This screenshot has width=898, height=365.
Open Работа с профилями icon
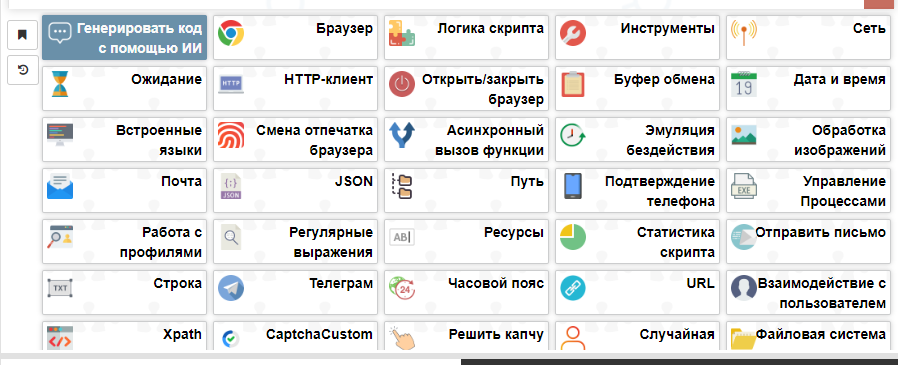[x=60, y=237]
